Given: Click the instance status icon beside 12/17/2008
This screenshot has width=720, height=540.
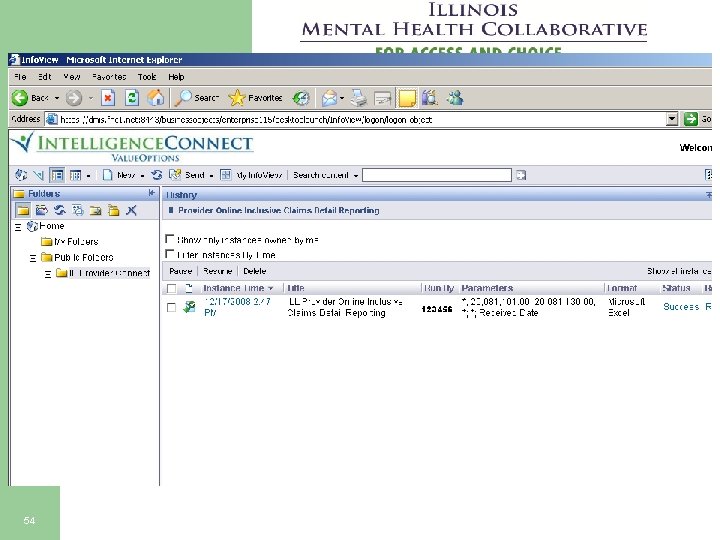Looking at the screenshot, I should tap(189, 306).
